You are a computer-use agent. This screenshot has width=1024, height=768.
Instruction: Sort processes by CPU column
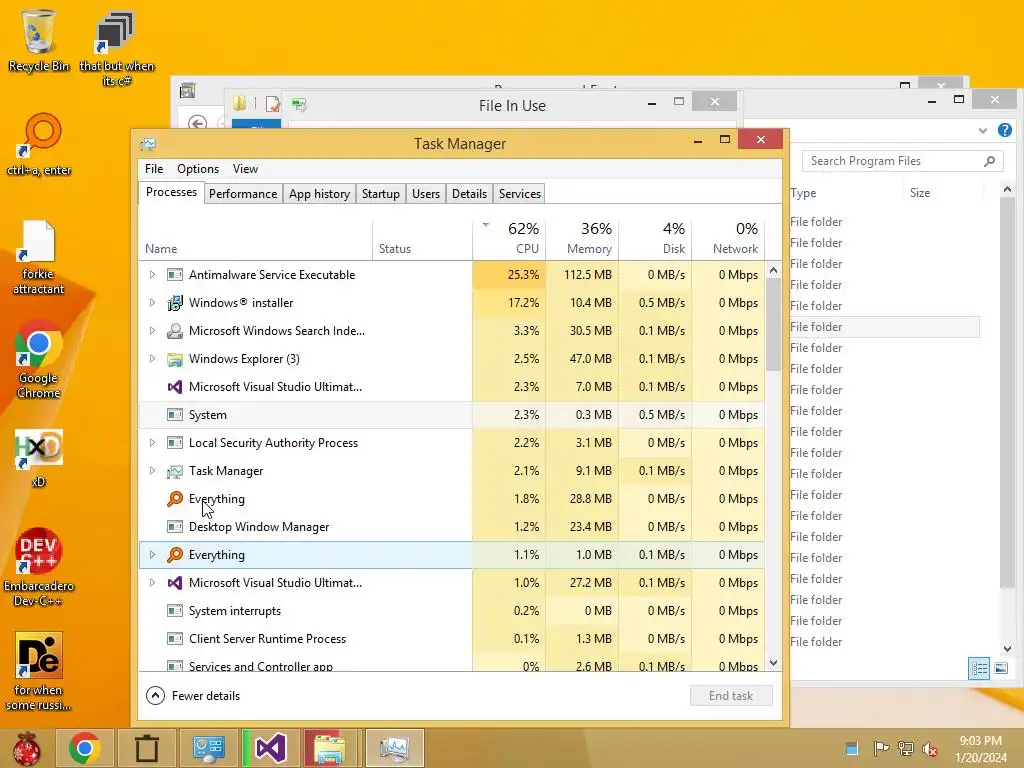coord(509,239)
